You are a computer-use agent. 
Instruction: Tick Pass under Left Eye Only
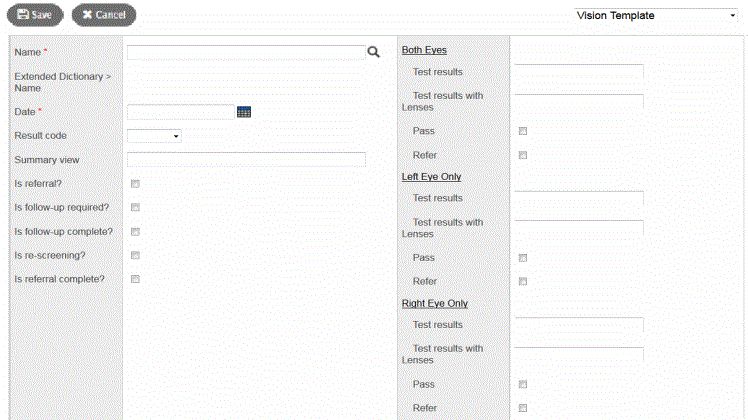523,258
